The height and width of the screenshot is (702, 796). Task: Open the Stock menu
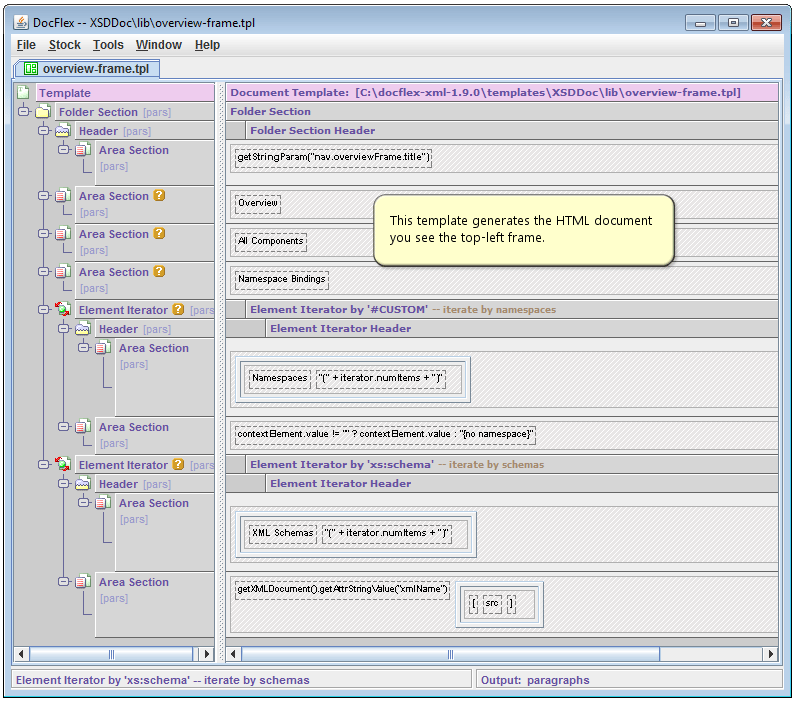click(64, 45)
